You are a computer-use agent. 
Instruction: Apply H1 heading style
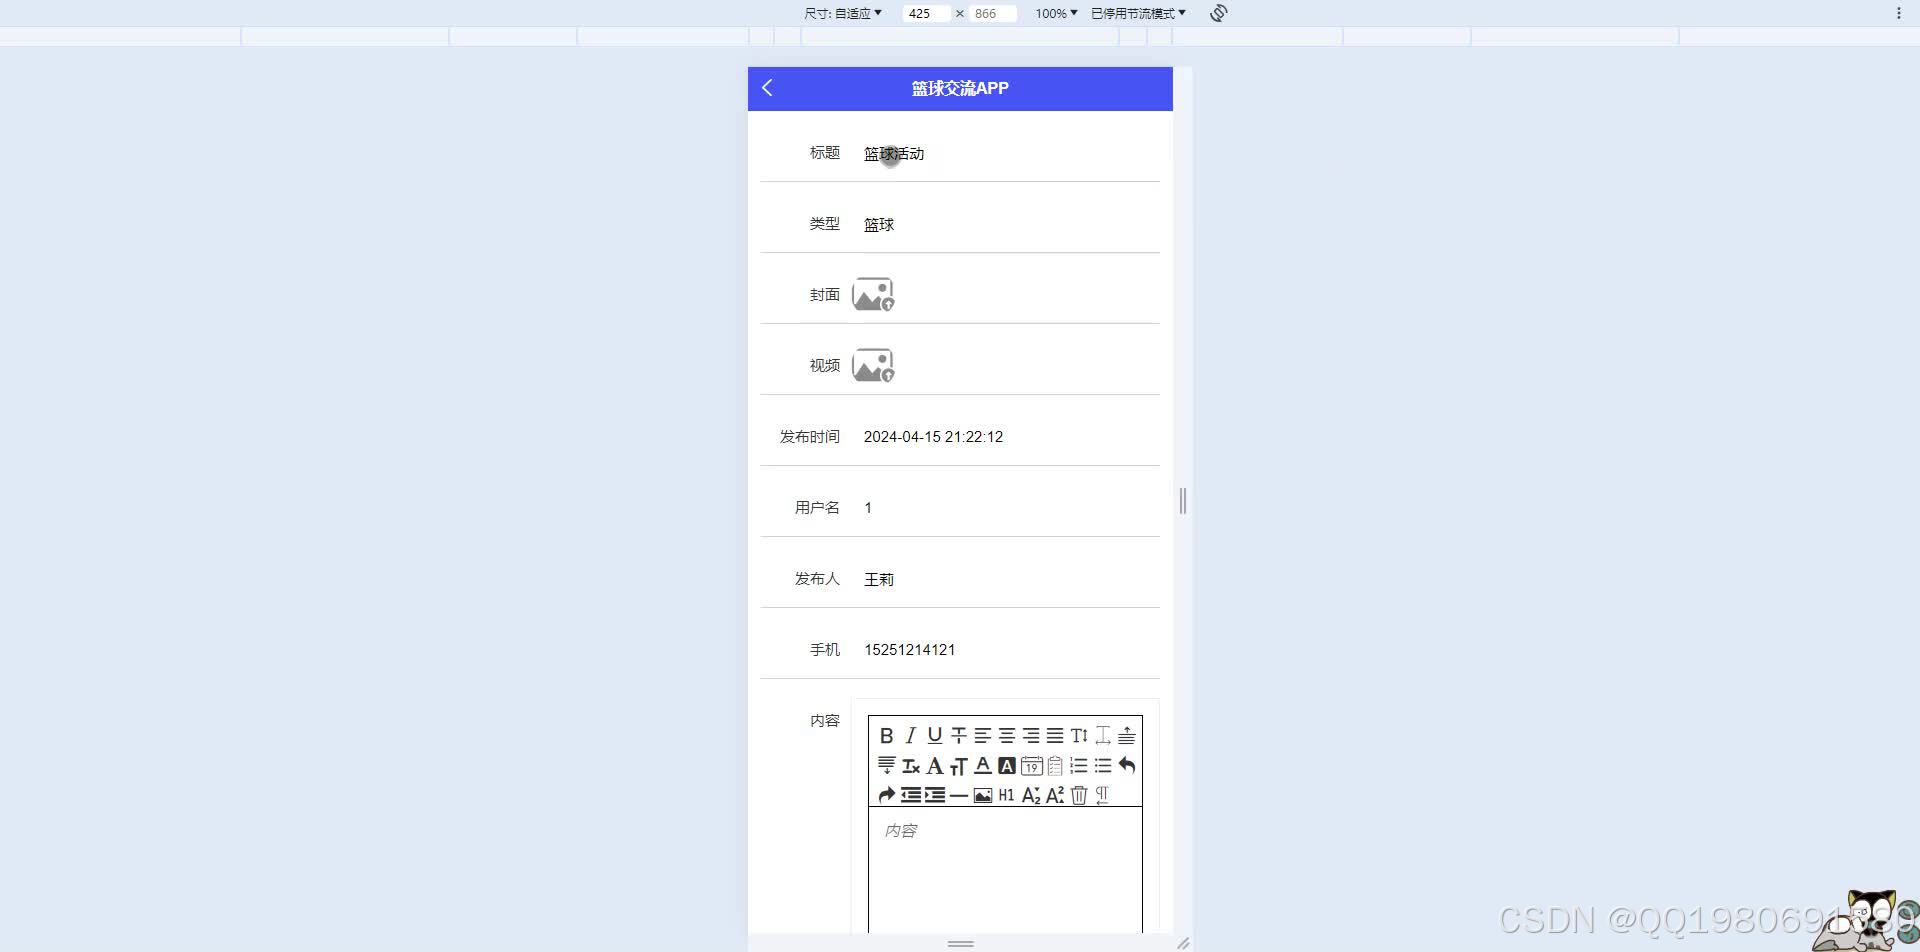click(x=1006, y=795)
